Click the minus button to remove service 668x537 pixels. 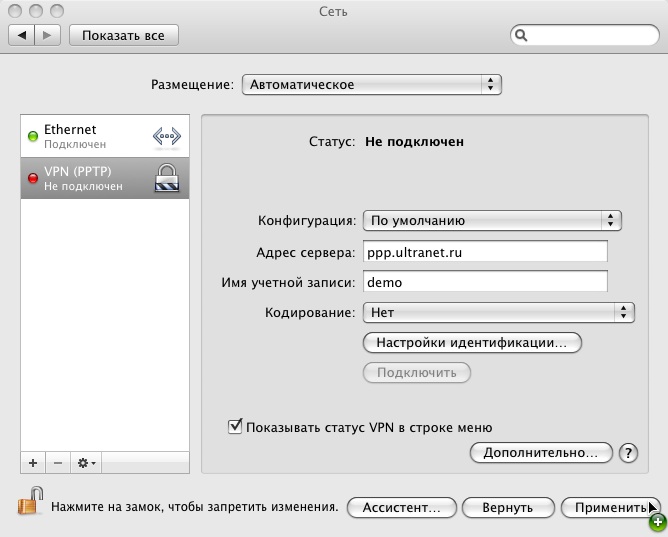pyautogui.click(x=57, y=463)
